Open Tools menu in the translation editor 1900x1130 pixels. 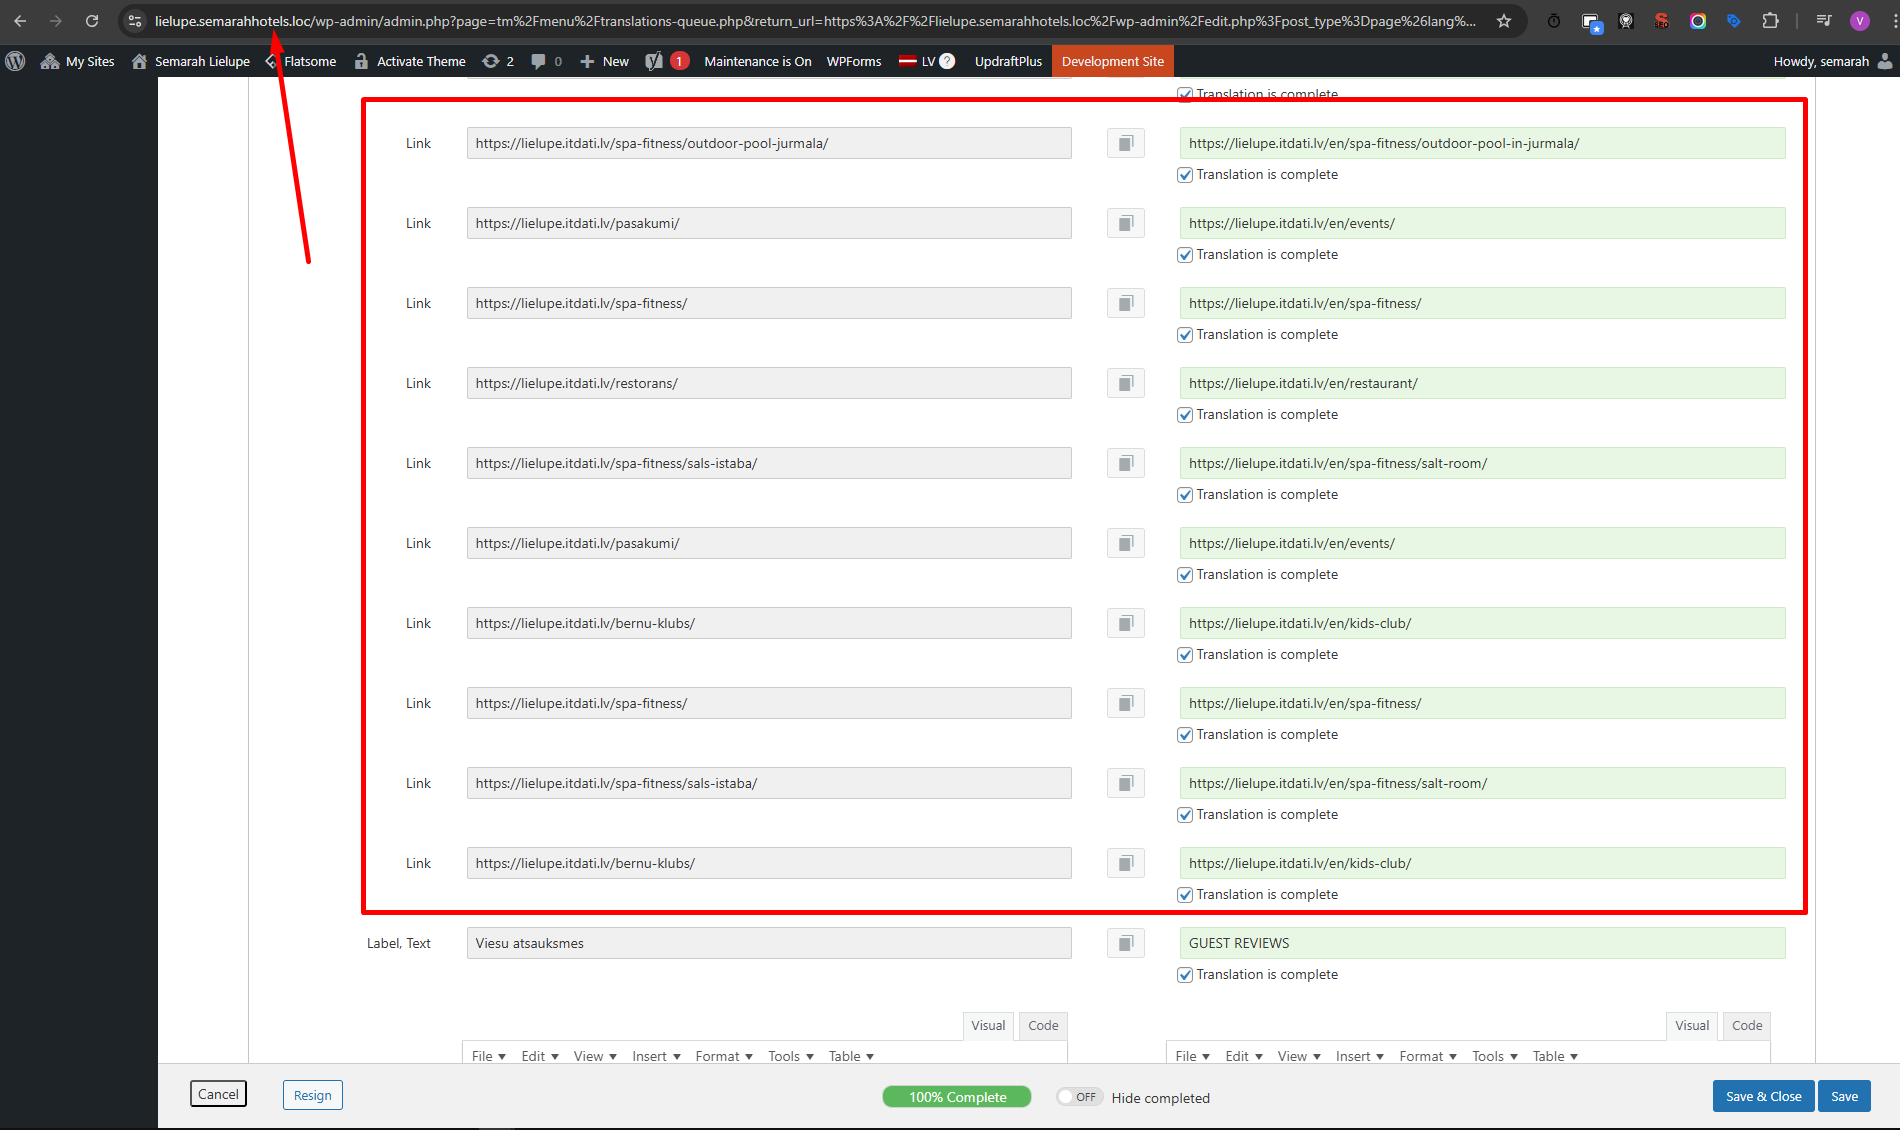tap(1495, 1056)
